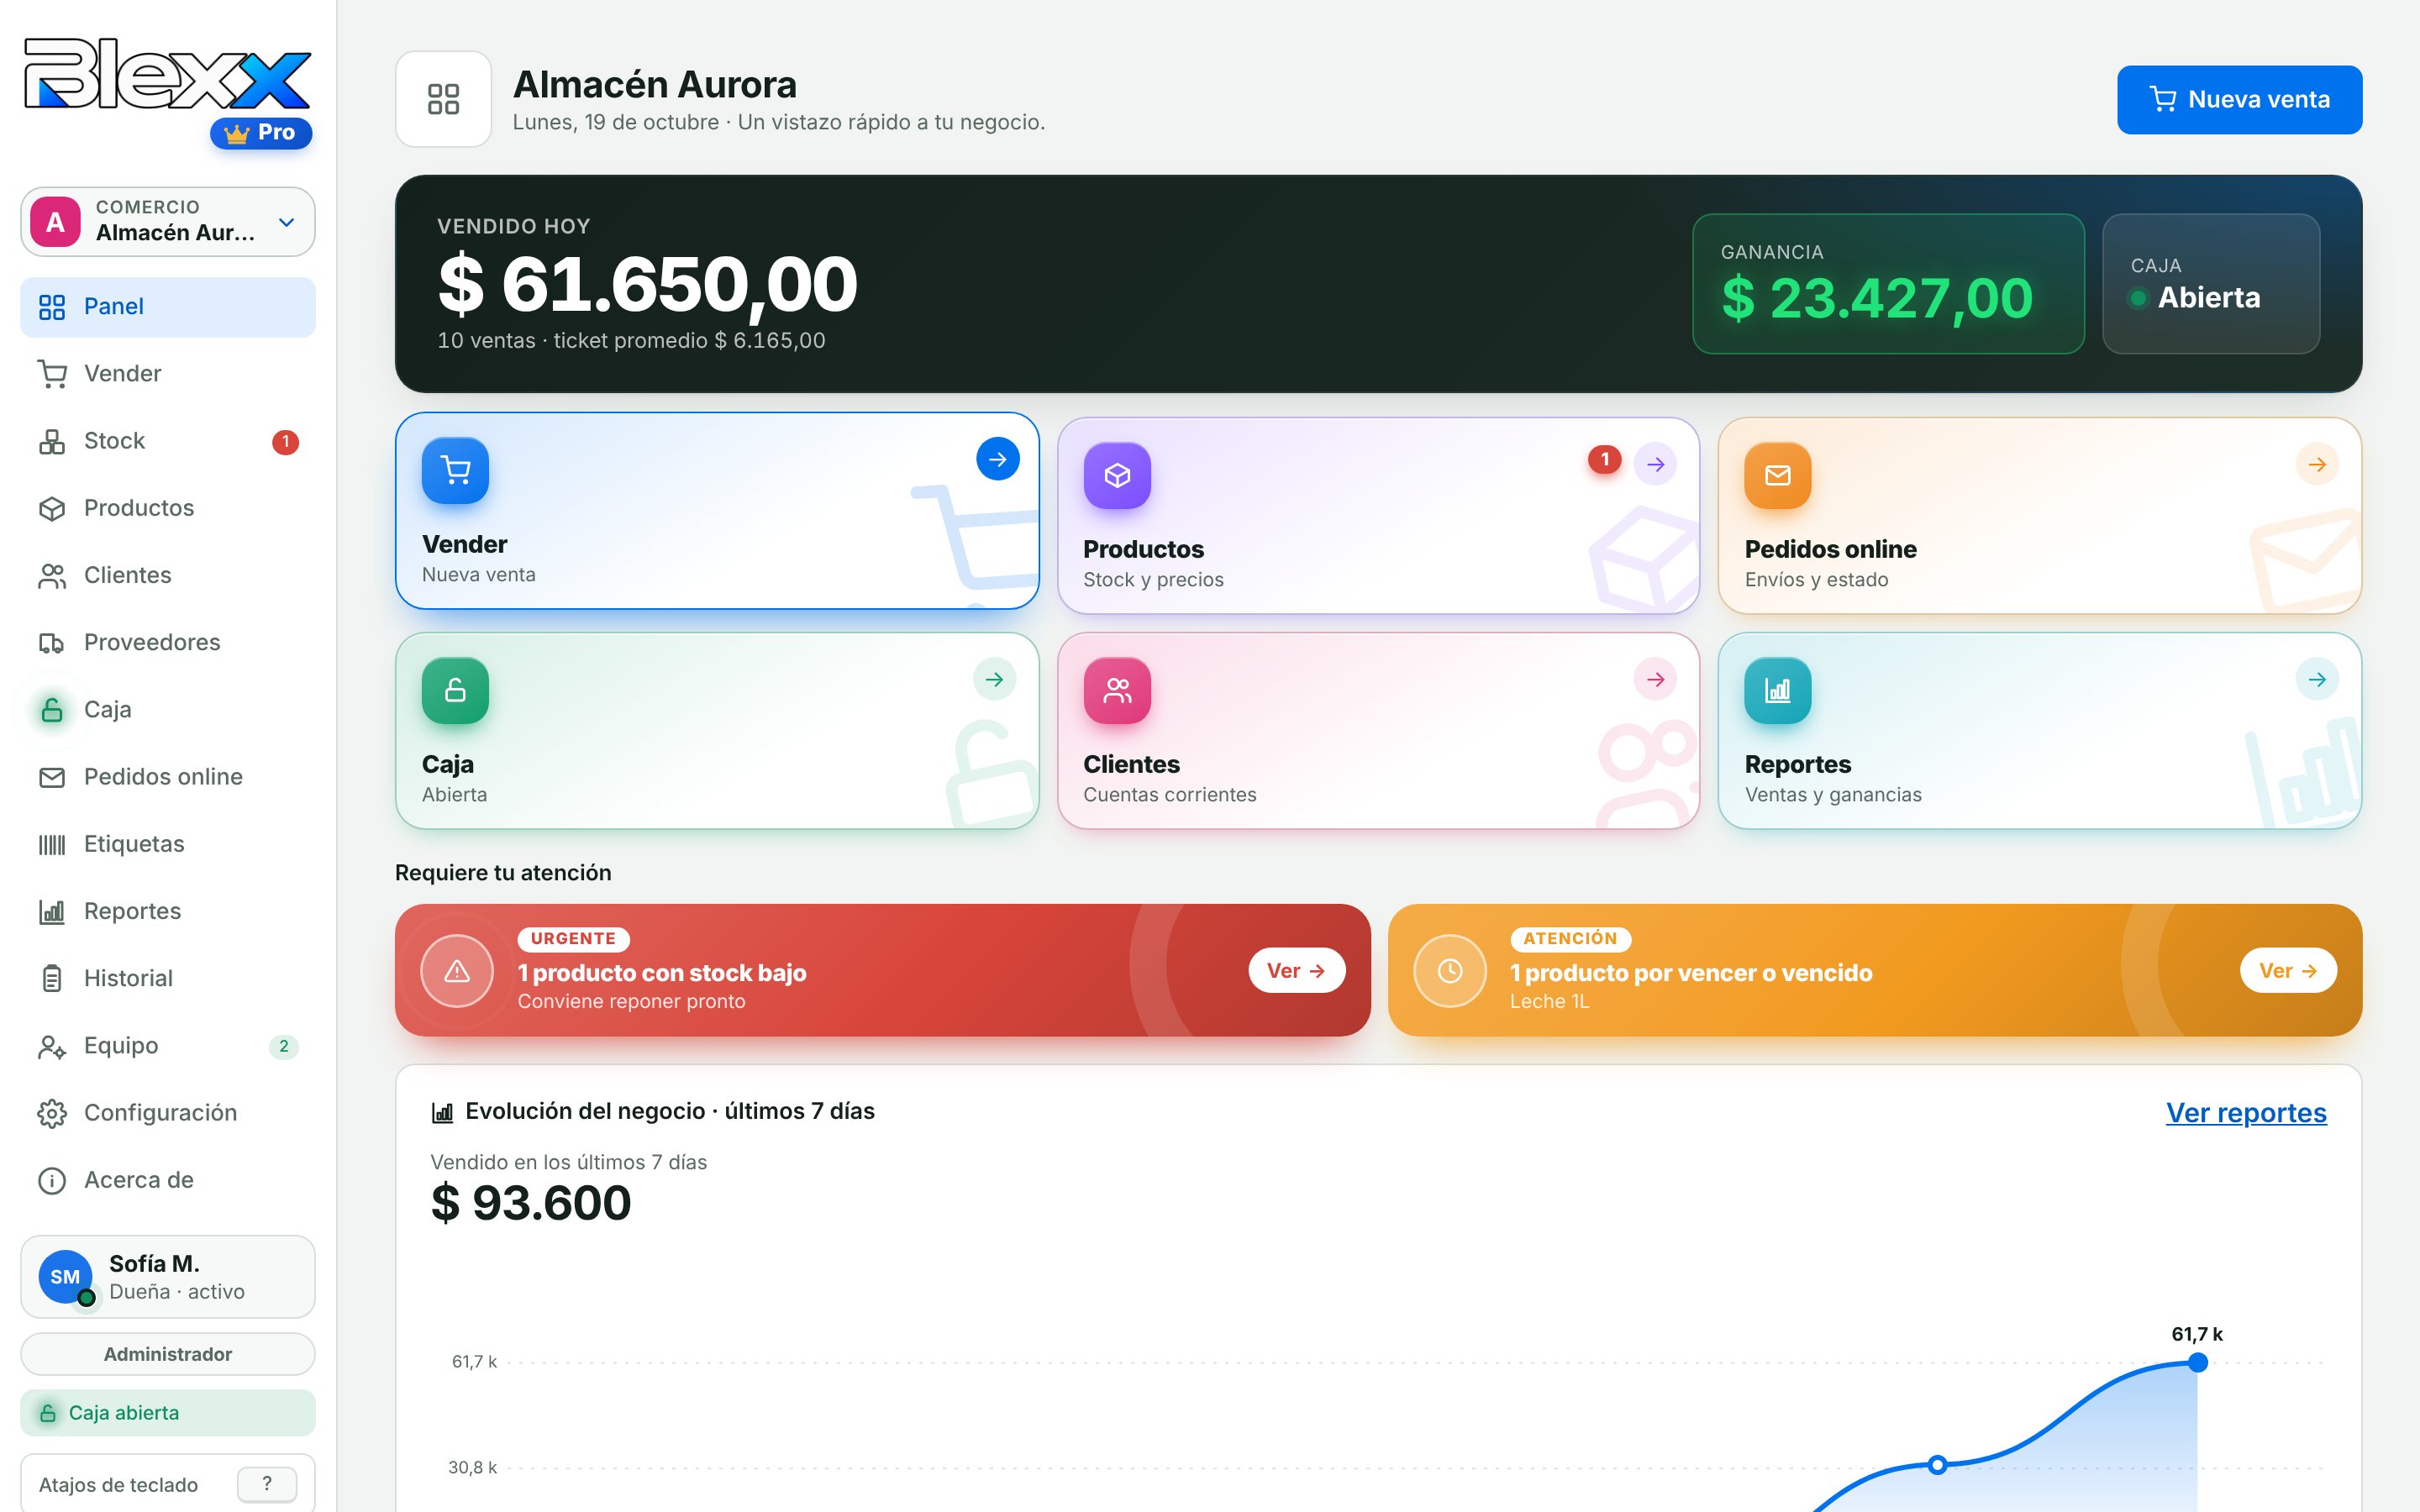This screenshot has height=1512, width=2420.
Task: Click the blue arrow on Vender card
Action: coord(997,459)
